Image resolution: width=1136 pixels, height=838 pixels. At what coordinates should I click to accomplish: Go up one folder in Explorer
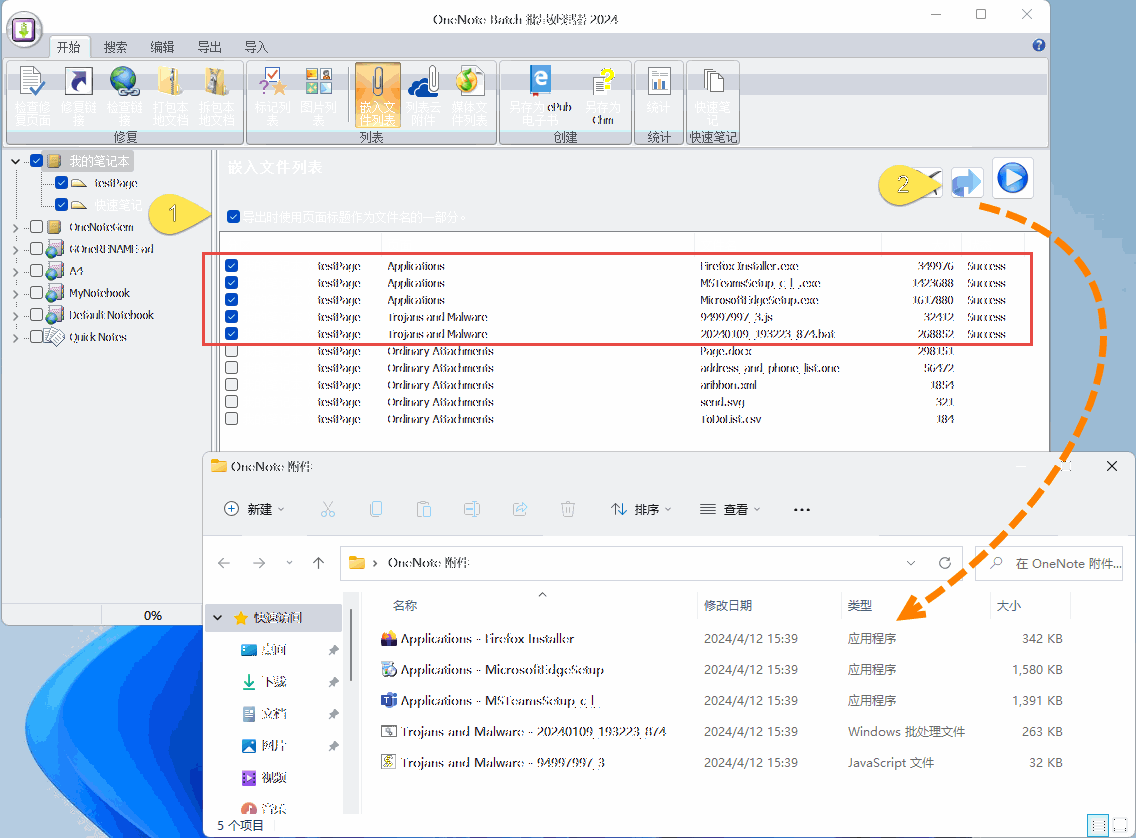[319, 563]
